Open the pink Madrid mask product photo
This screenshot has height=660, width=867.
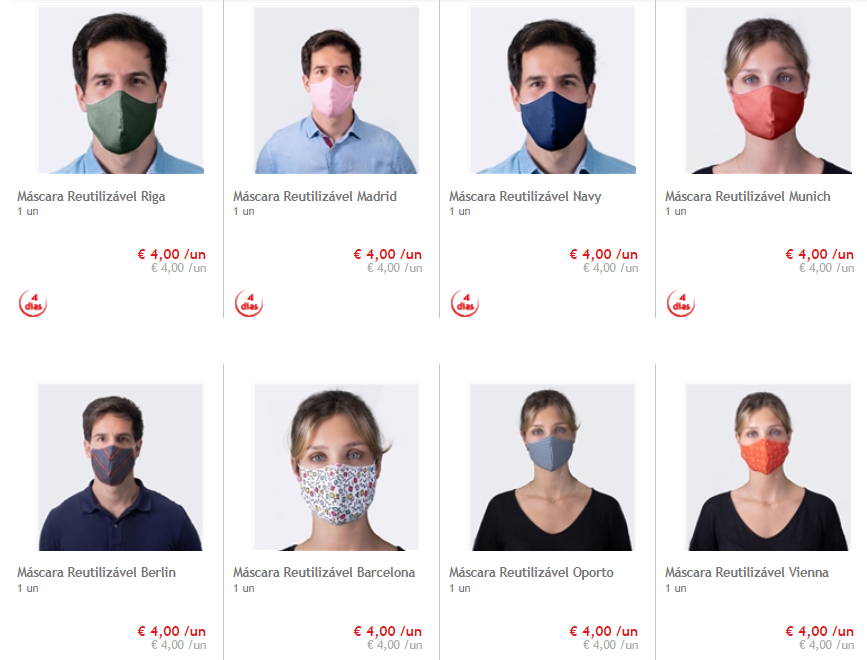pyautogui.click(x=336, y=90)
